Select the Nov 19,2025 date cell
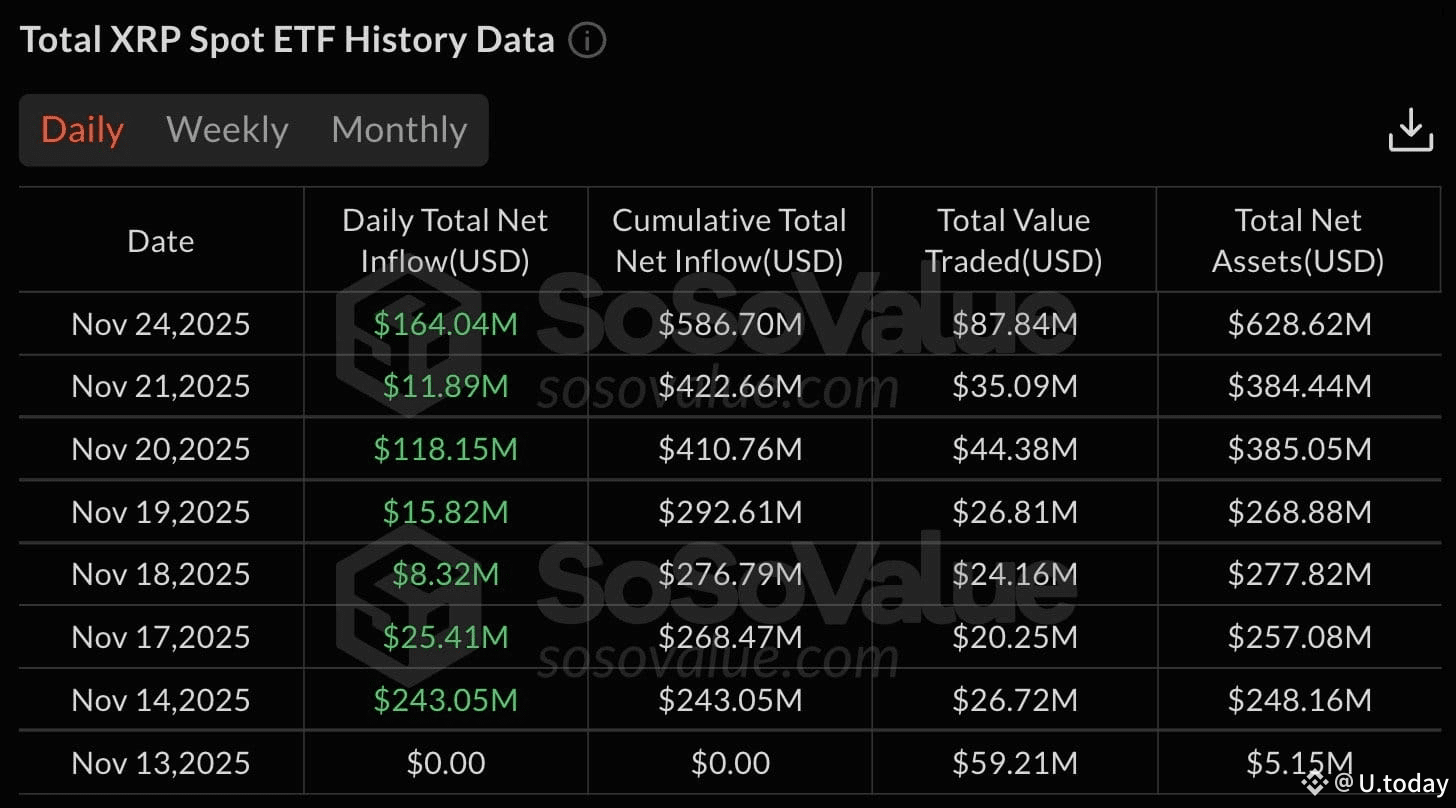This screenshot has height=808, width=1456. tap(161, 512)
